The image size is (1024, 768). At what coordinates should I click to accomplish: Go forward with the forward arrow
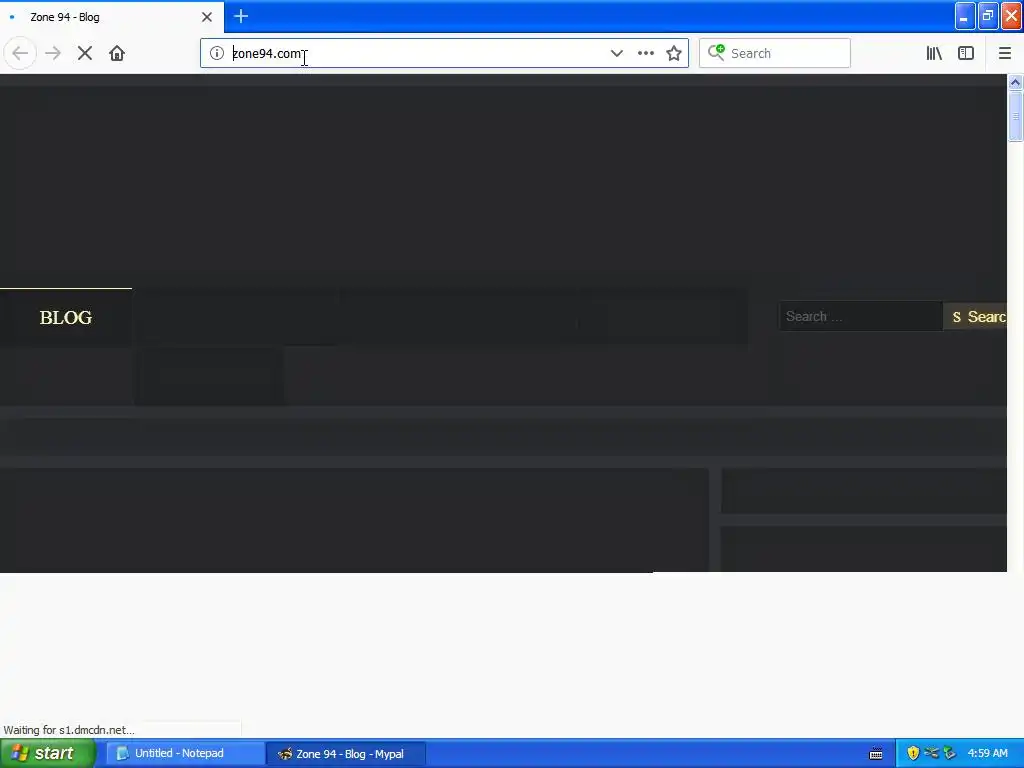[x=53, y=53]
